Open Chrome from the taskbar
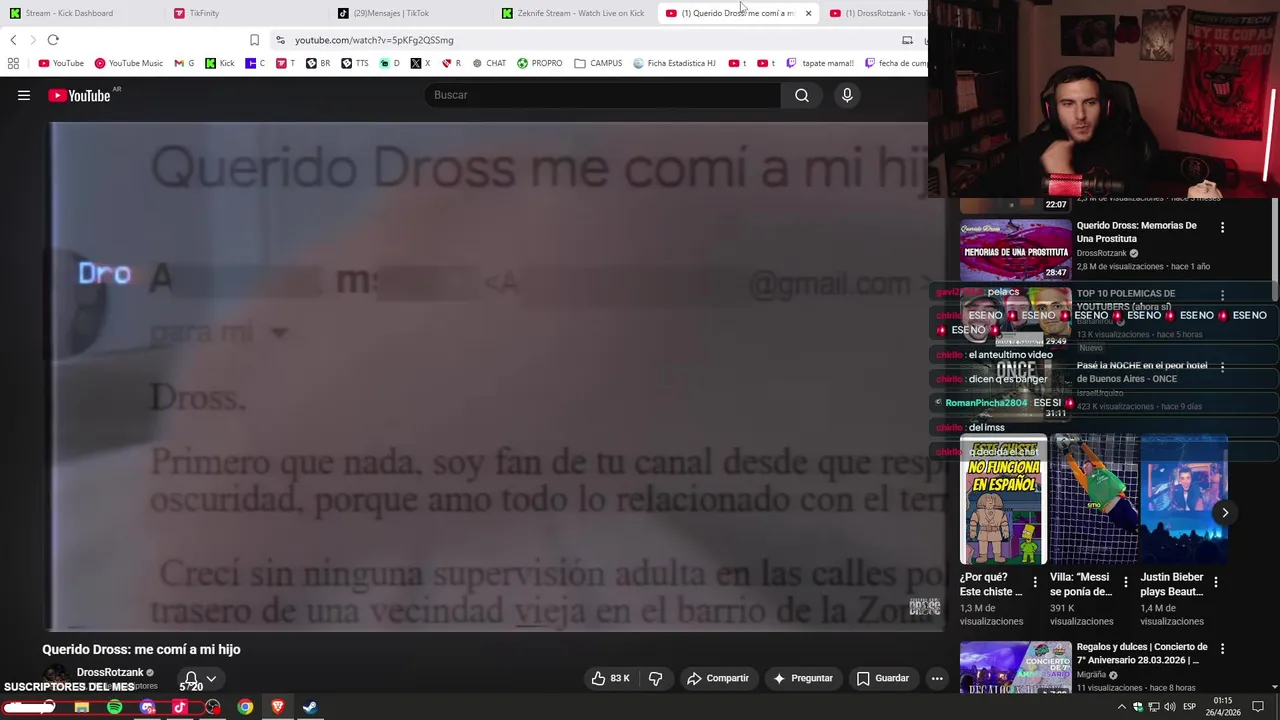 [x=245, y=707]
